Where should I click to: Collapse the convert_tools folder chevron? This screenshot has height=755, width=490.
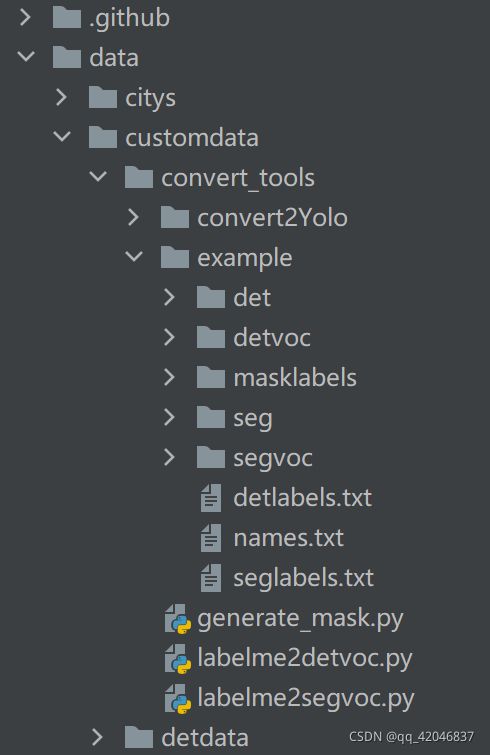click(98, 177)
